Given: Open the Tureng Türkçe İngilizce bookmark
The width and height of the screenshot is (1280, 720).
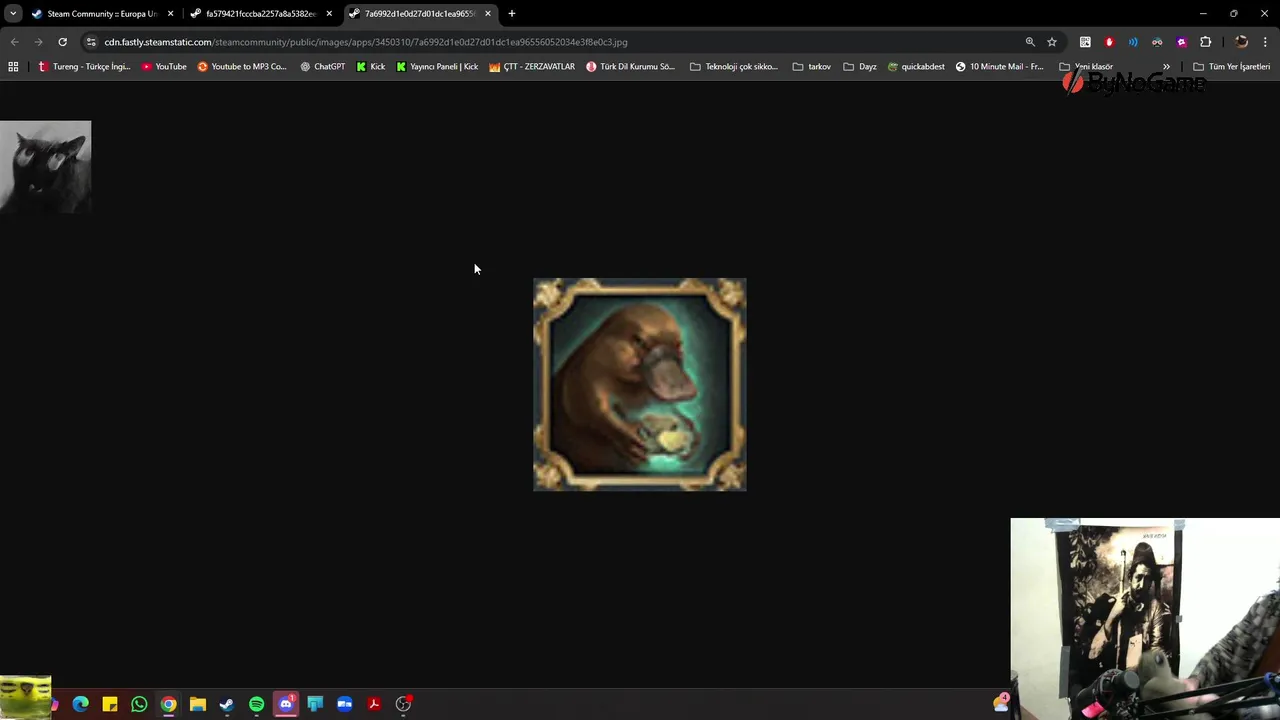Looking at the screenshot, I should (x=84, y=67).
